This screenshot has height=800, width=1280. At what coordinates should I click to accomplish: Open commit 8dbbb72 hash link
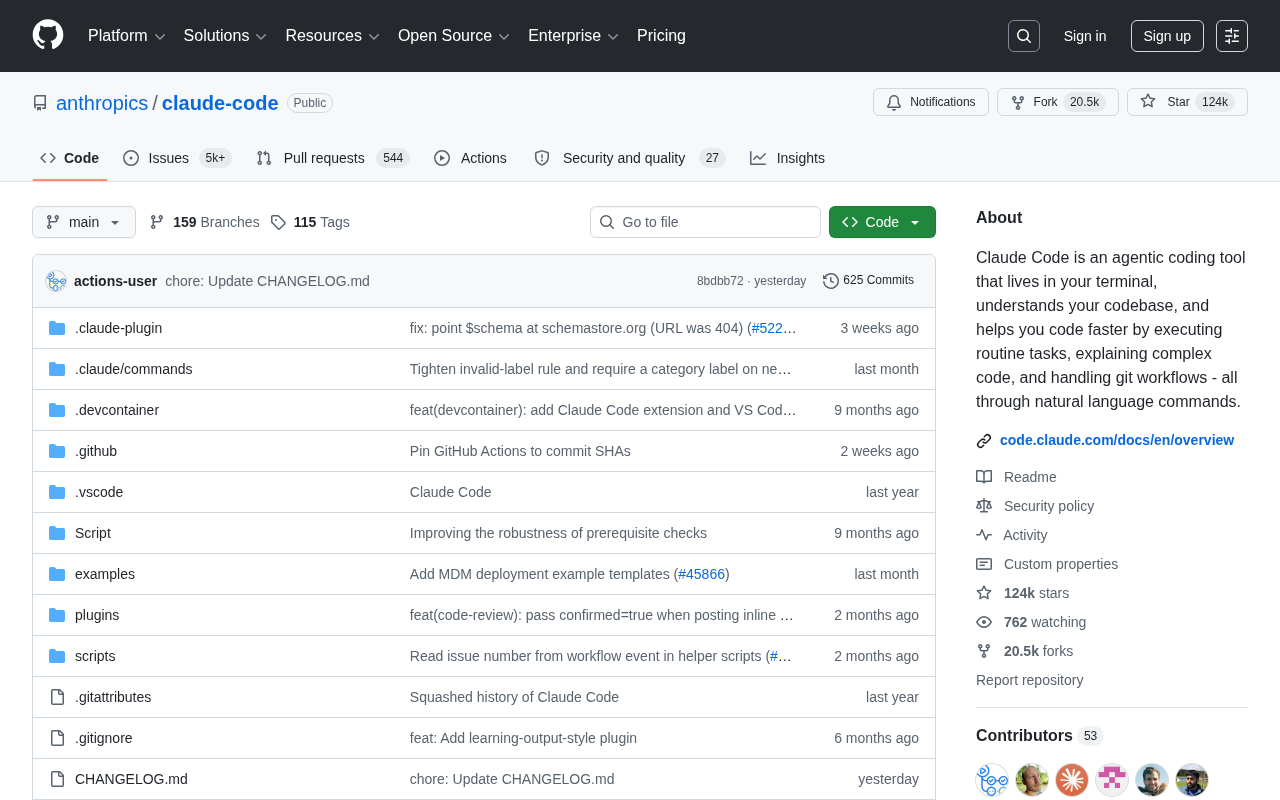720,281
